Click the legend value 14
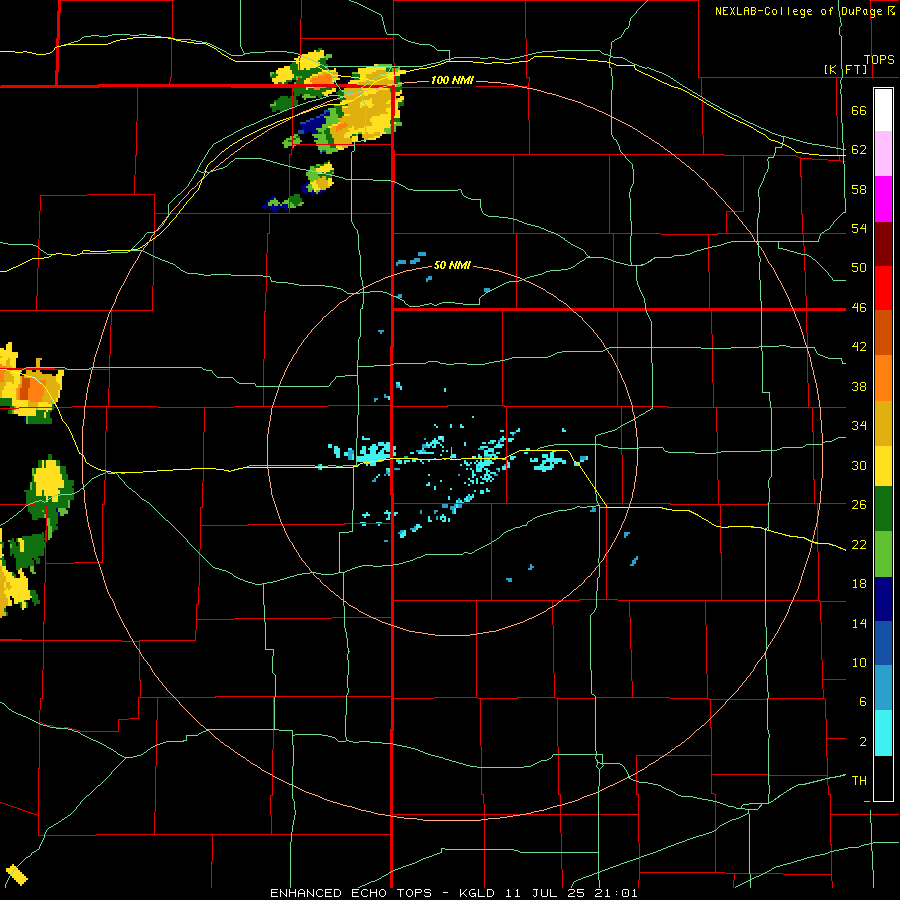This screenshot has width=900, height=900. point(859,623)
